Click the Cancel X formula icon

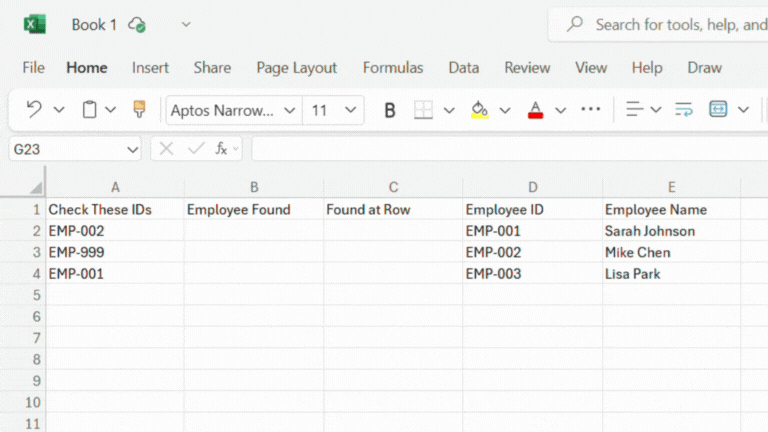pyautogui.click(x=166, y=148)
